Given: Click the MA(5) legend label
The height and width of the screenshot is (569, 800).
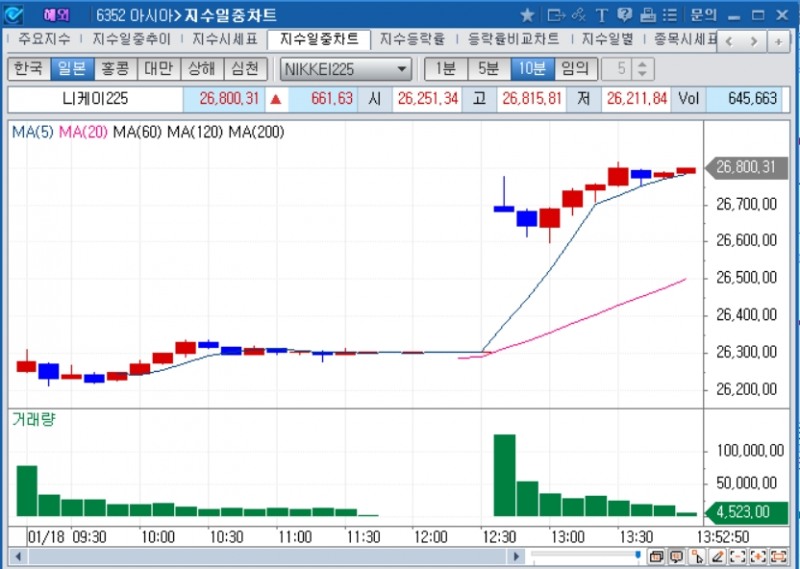Looking at the screenshot, I should coord(32,133).
